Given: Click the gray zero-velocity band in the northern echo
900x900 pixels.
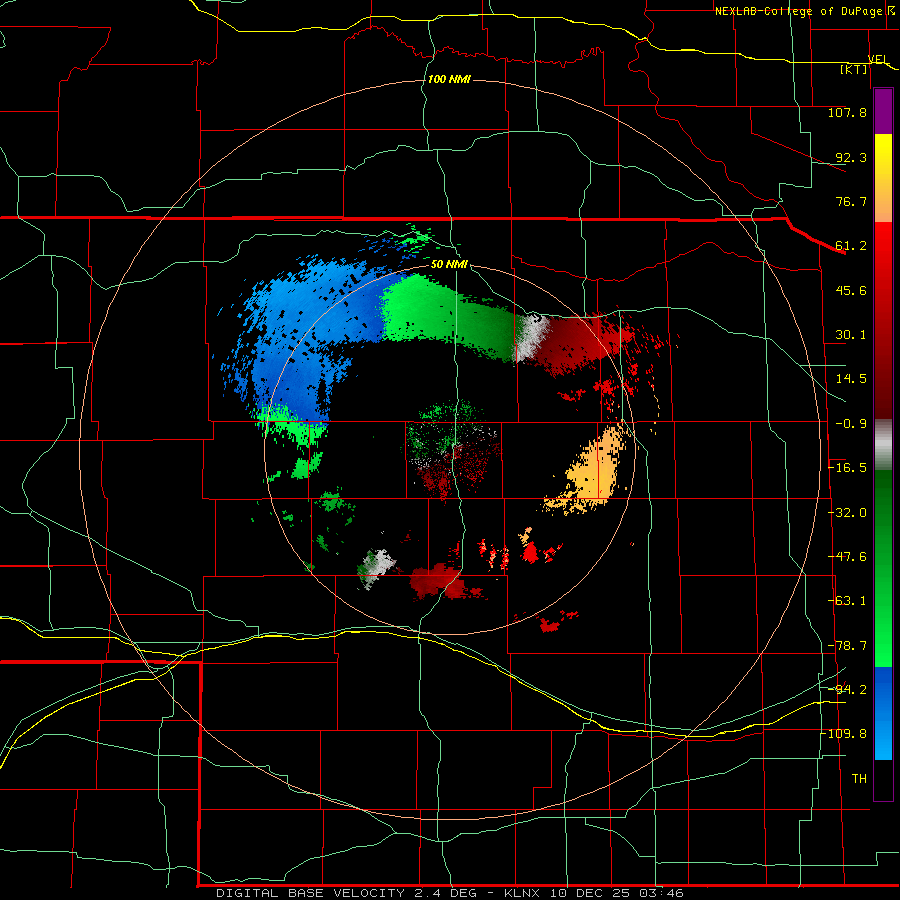Looking at the screenshot, I should click(x=531, y=338).
